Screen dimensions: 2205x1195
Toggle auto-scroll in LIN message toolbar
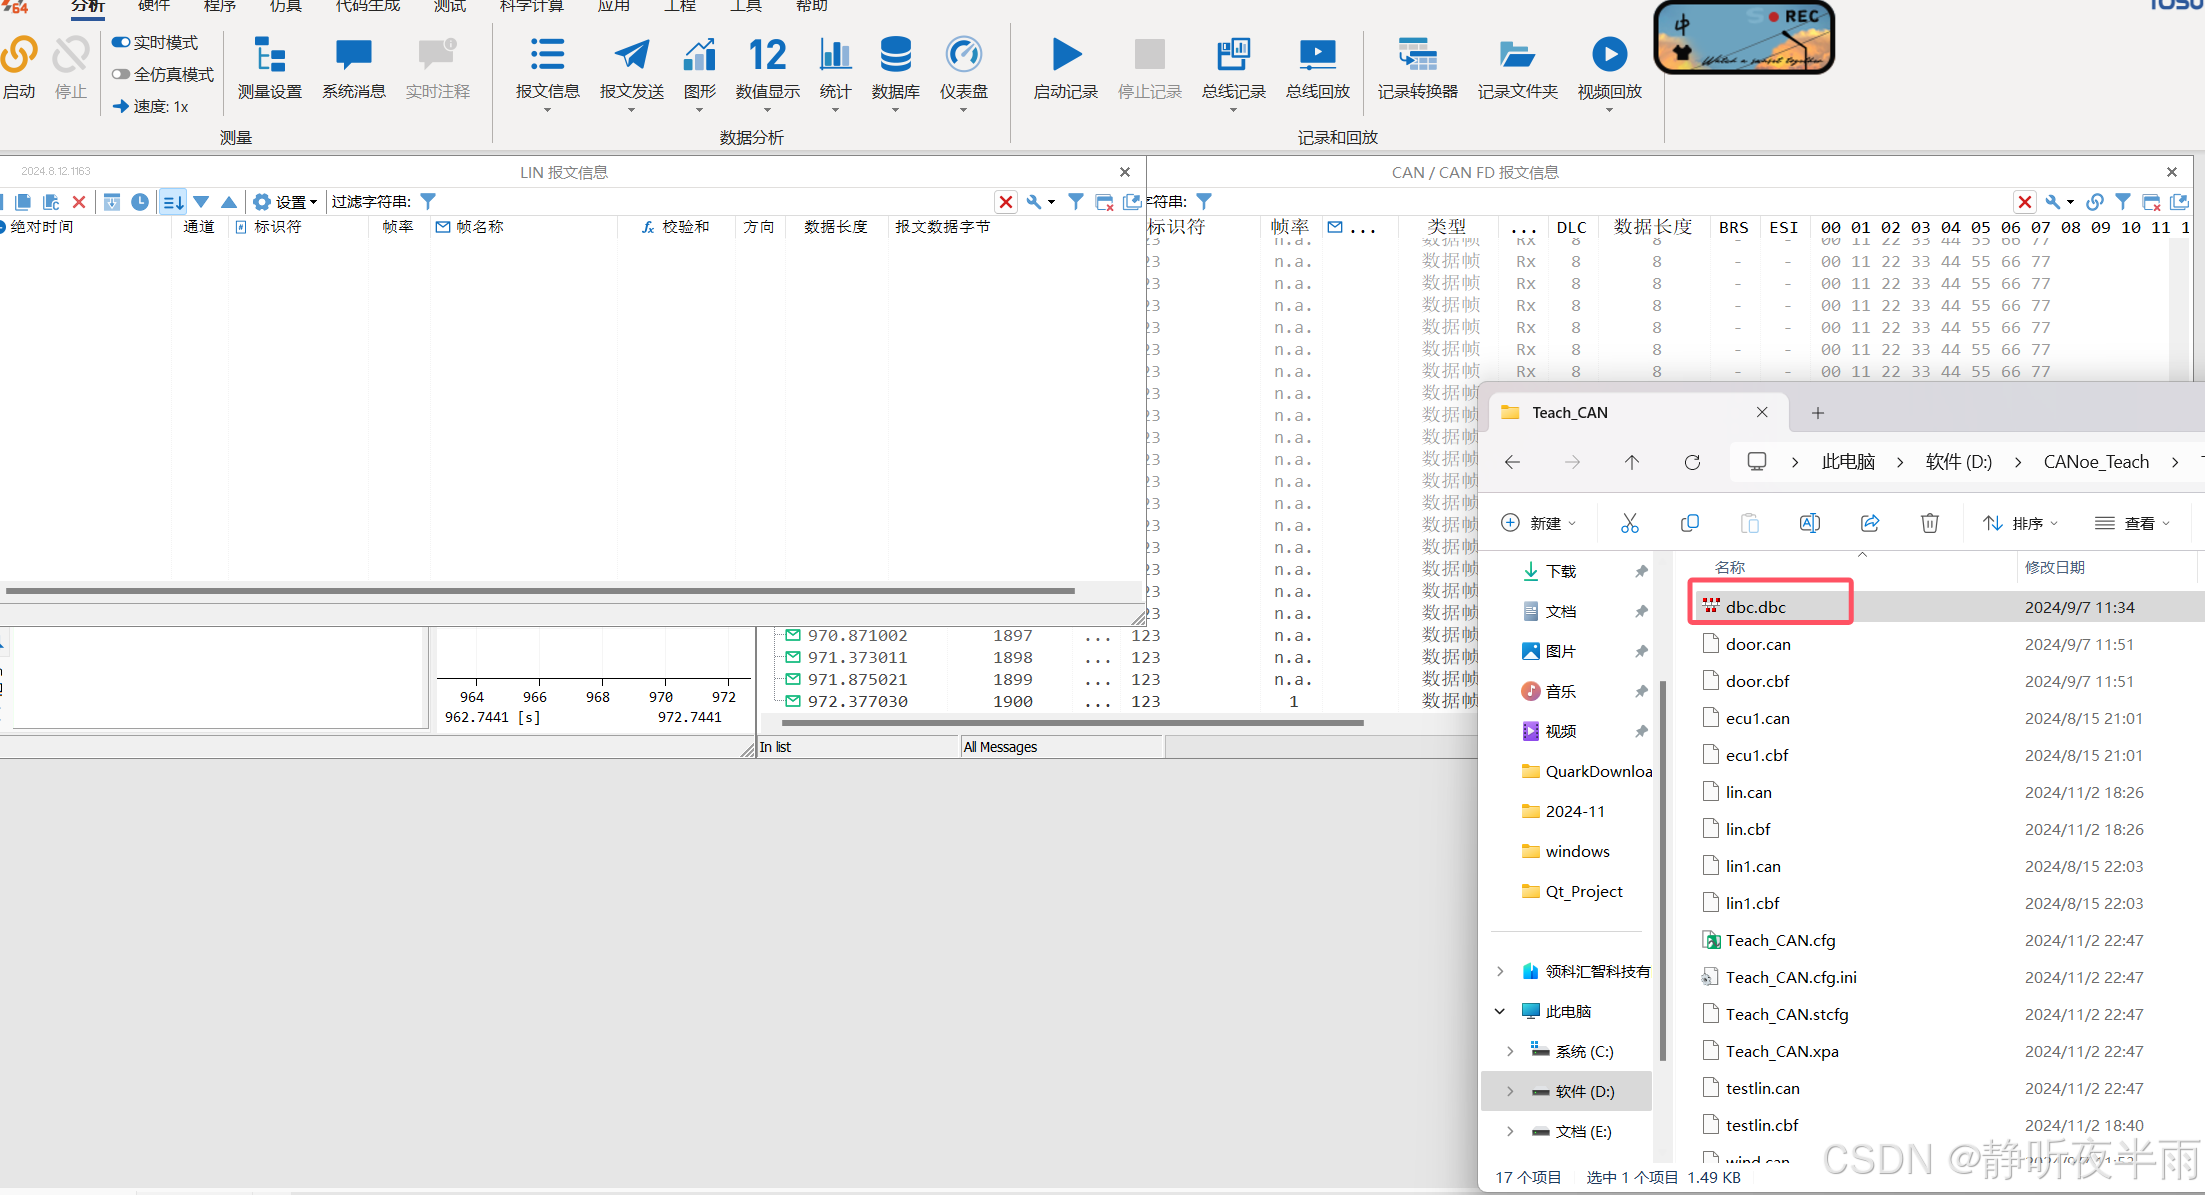pos(173,202)
